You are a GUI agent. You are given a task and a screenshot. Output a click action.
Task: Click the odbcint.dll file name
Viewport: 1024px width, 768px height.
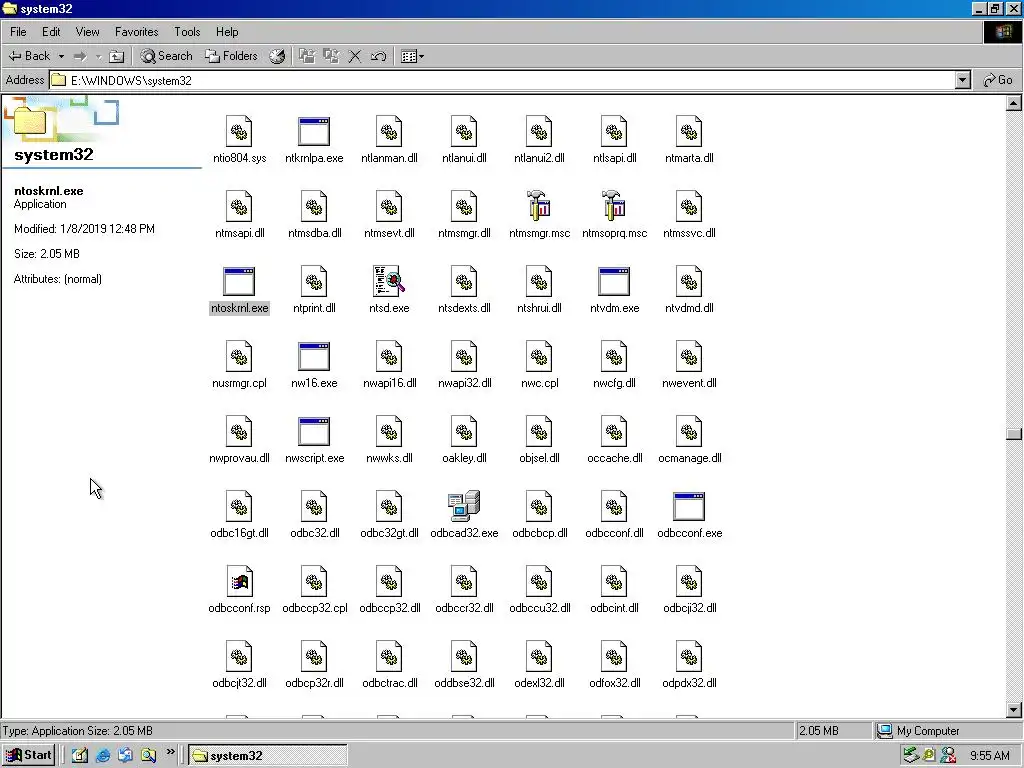click(615, 608)
